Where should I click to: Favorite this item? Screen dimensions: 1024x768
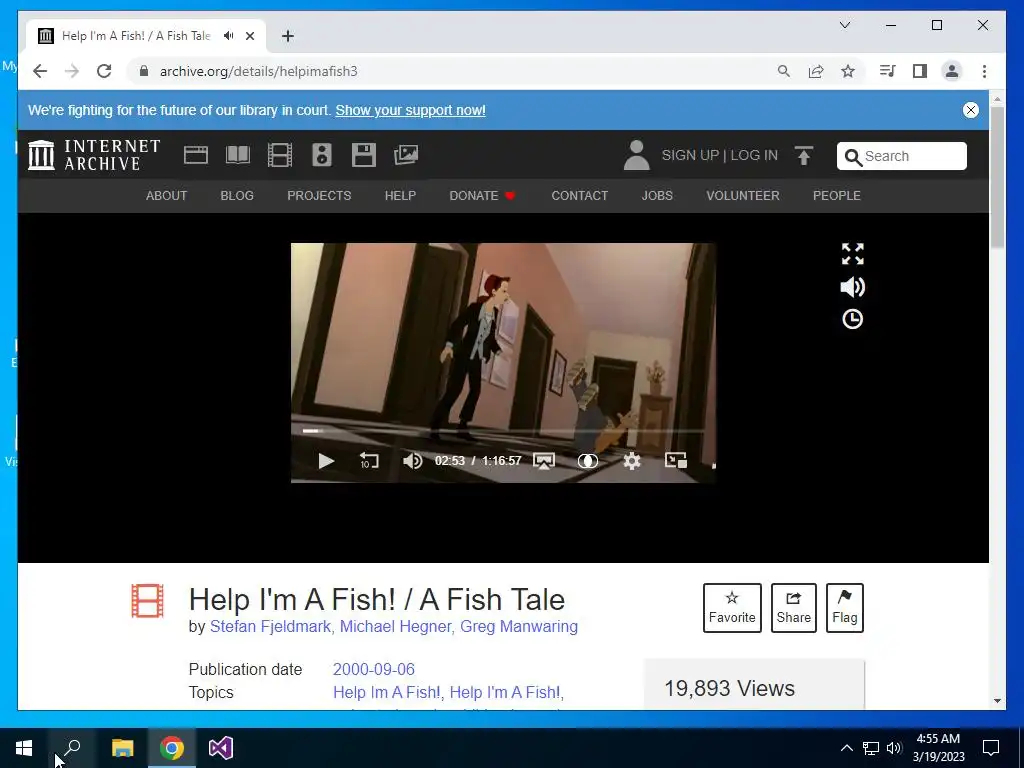pos(732,608)
